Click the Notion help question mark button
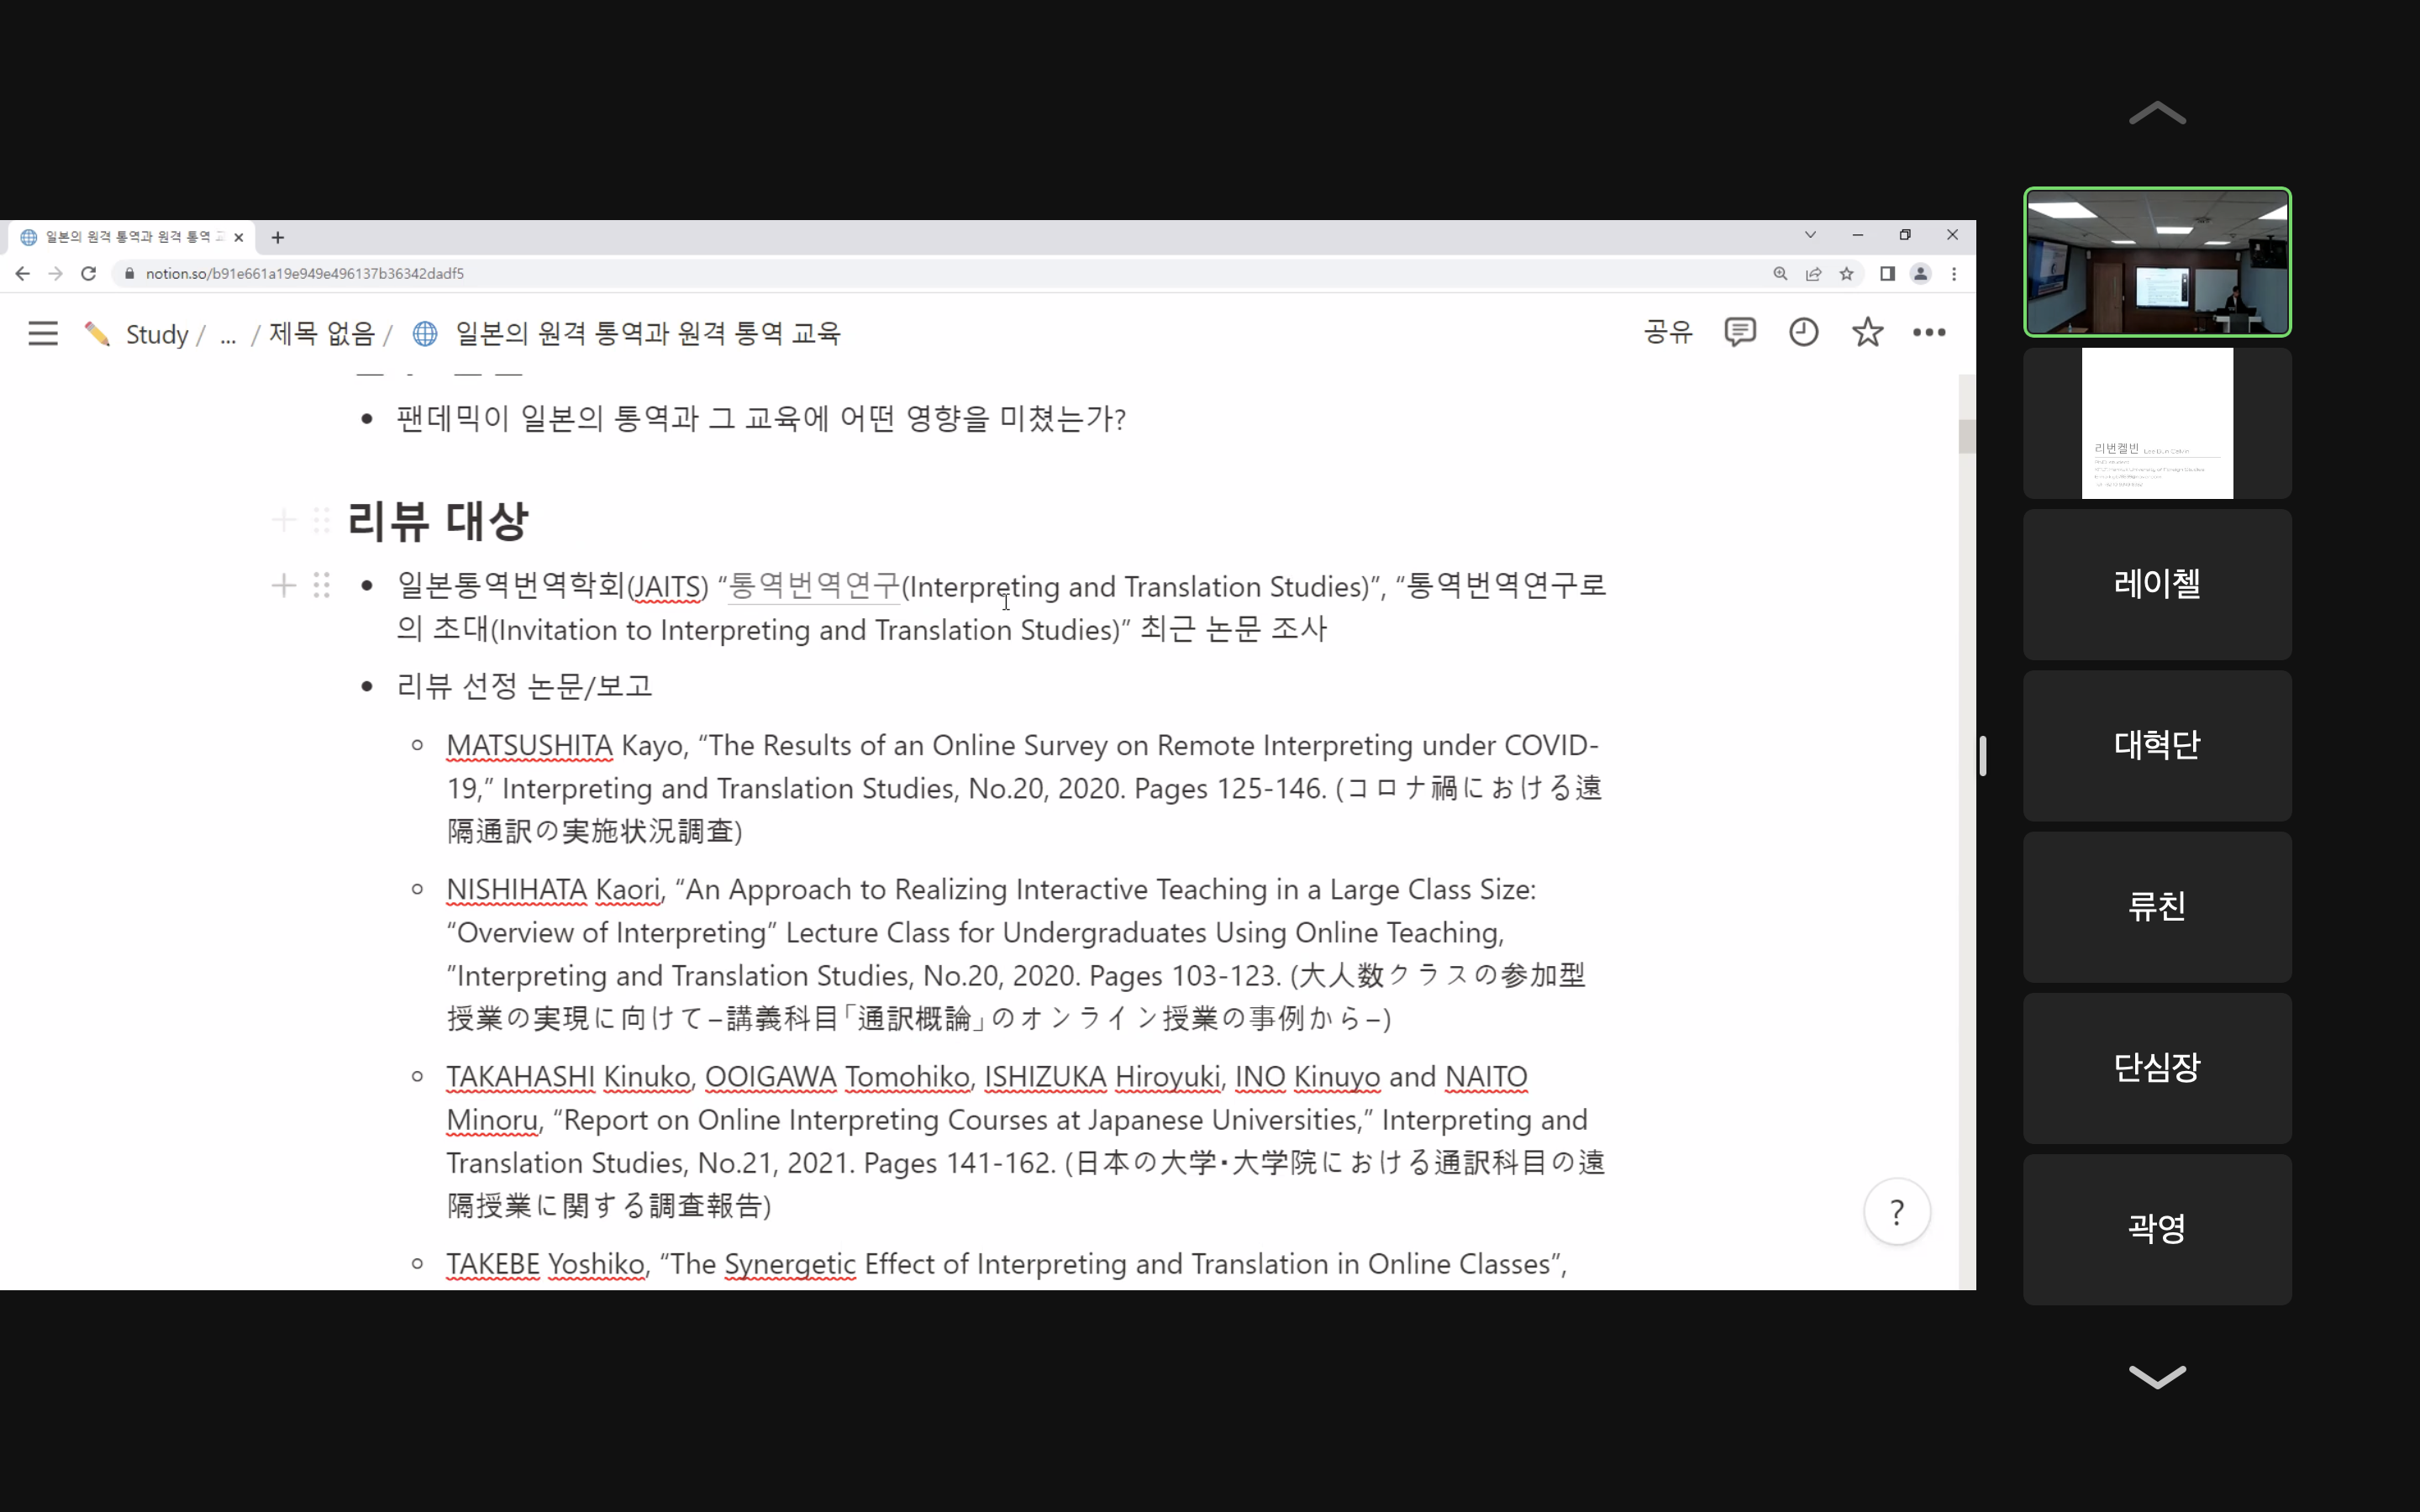Viewport: 2420px width, 1512px height. tap(1897, 1212)
